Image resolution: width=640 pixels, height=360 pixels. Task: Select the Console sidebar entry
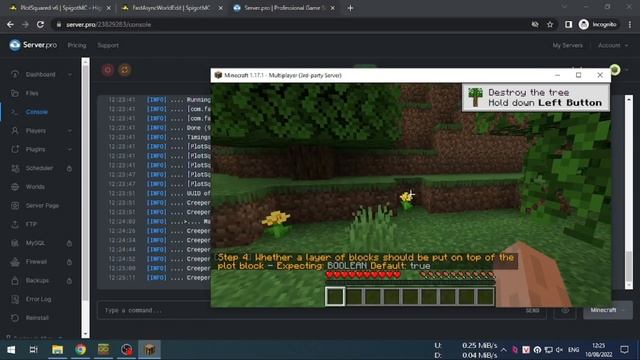pyautogui.click(x=36, y=112)
